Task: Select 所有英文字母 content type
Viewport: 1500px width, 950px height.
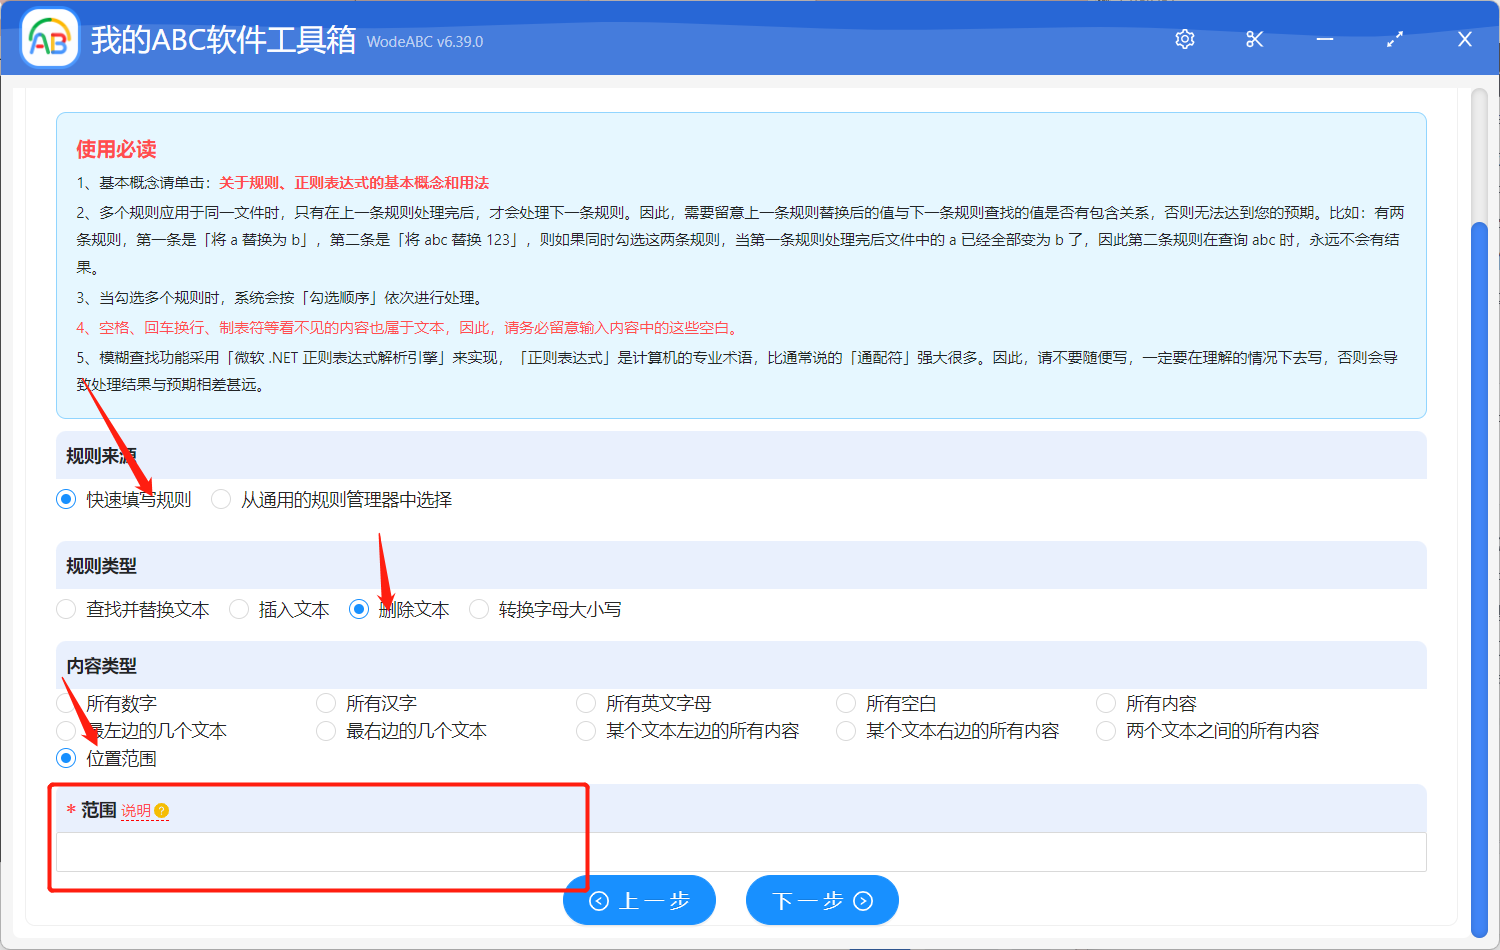Action: point(586,704)
